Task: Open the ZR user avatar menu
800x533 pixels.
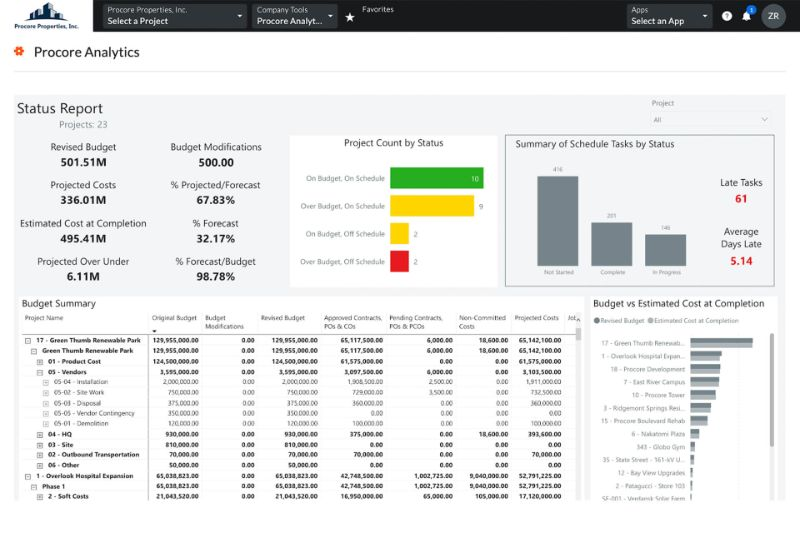Action: pyautogui.click(x=773, y=16)
